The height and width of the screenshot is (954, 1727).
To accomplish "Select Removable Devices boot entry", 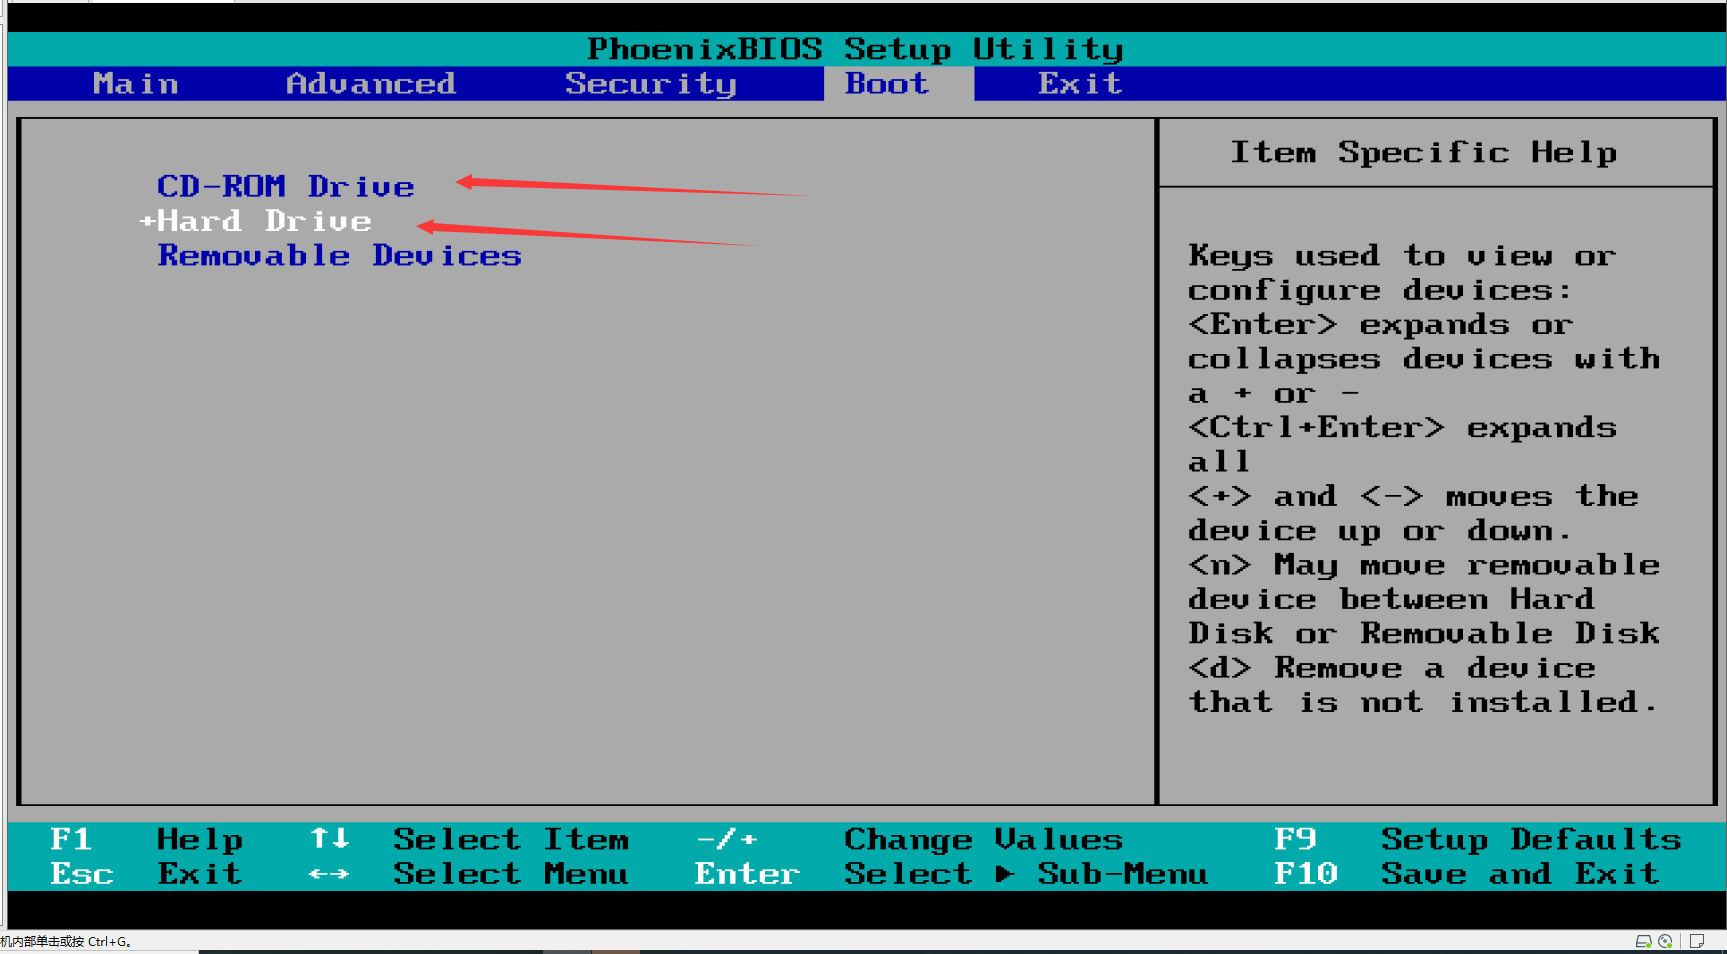I will click(x=340, y=256).
